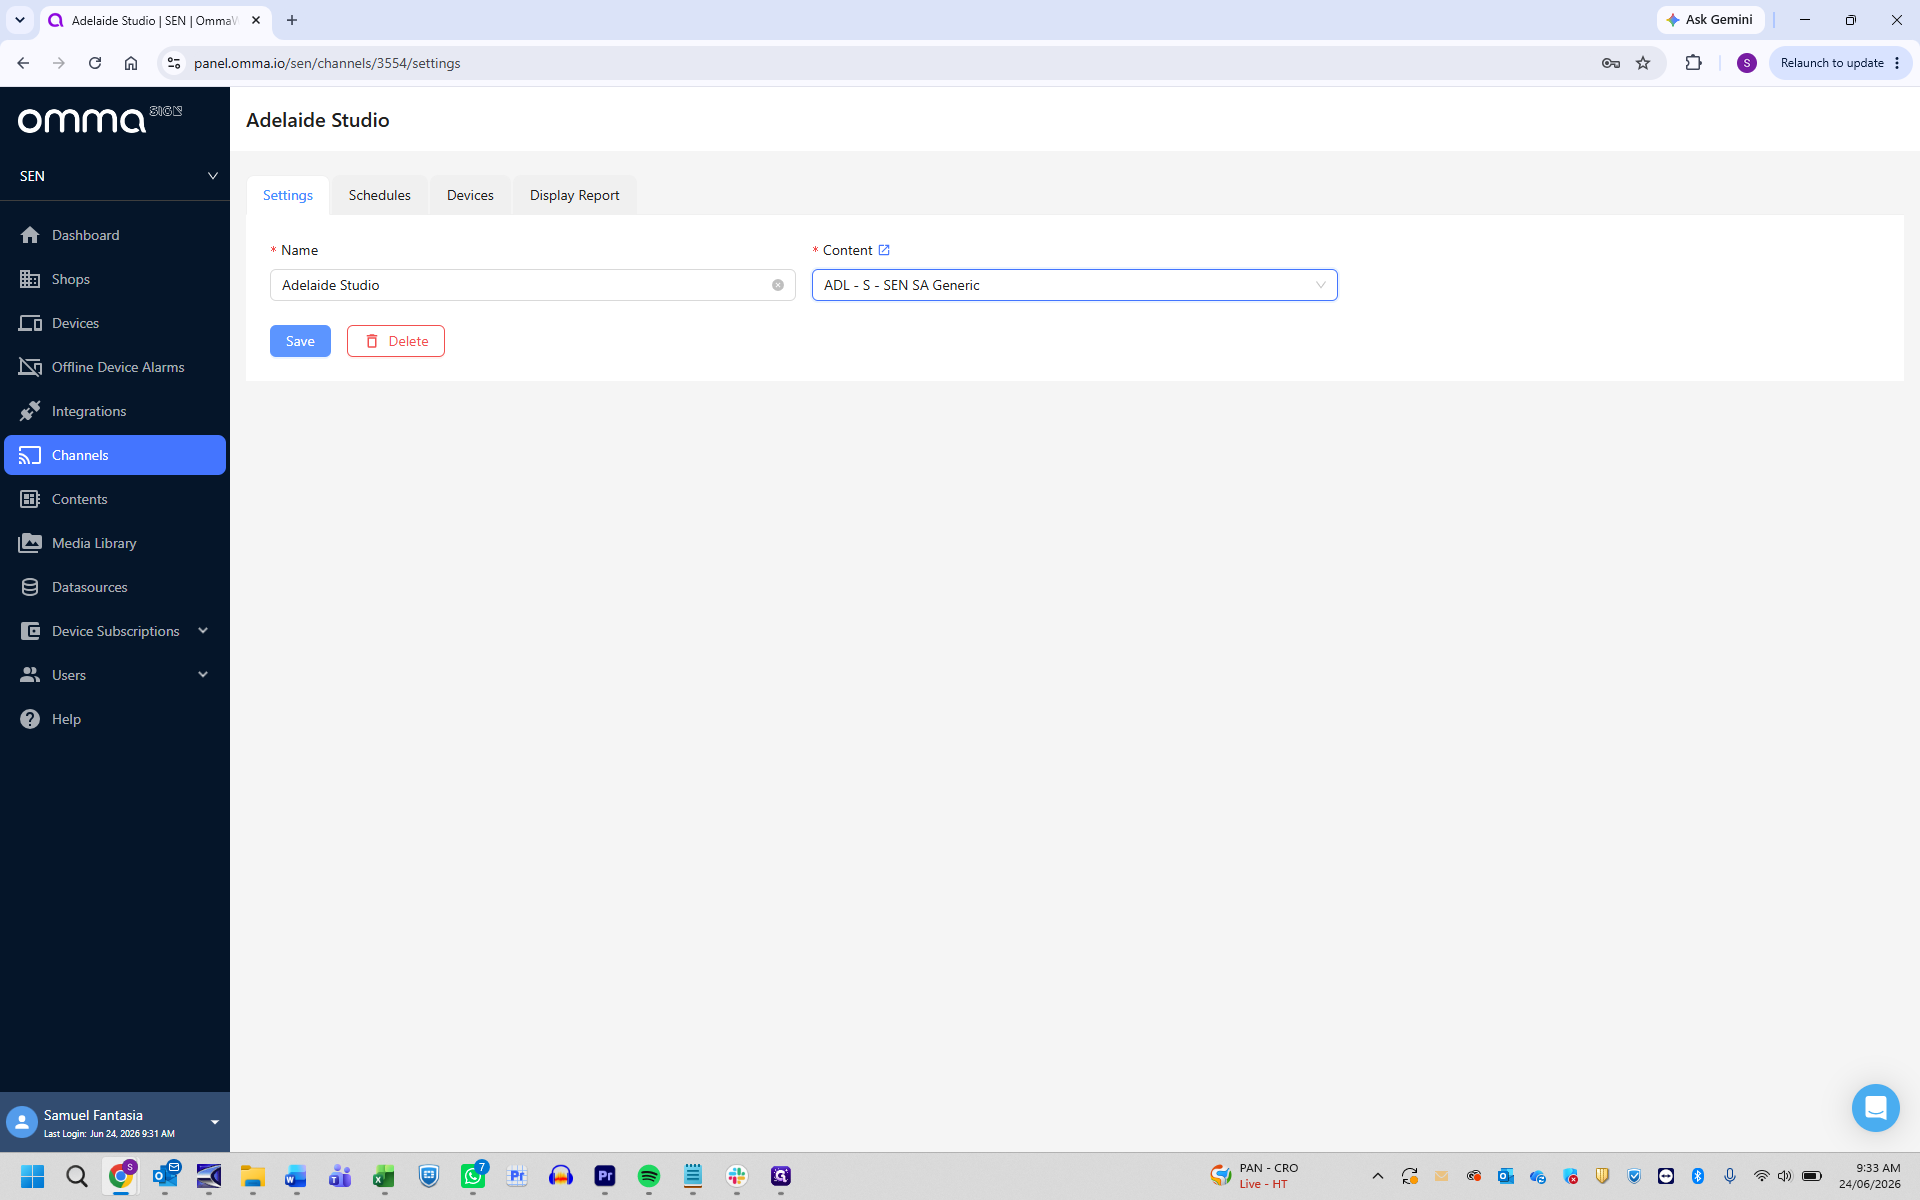Image resolution: width=1920 pixels, height=1200 pixels.
Task: Select the Adelaide Studio browser tab
Action: click(x=154, y=20)
